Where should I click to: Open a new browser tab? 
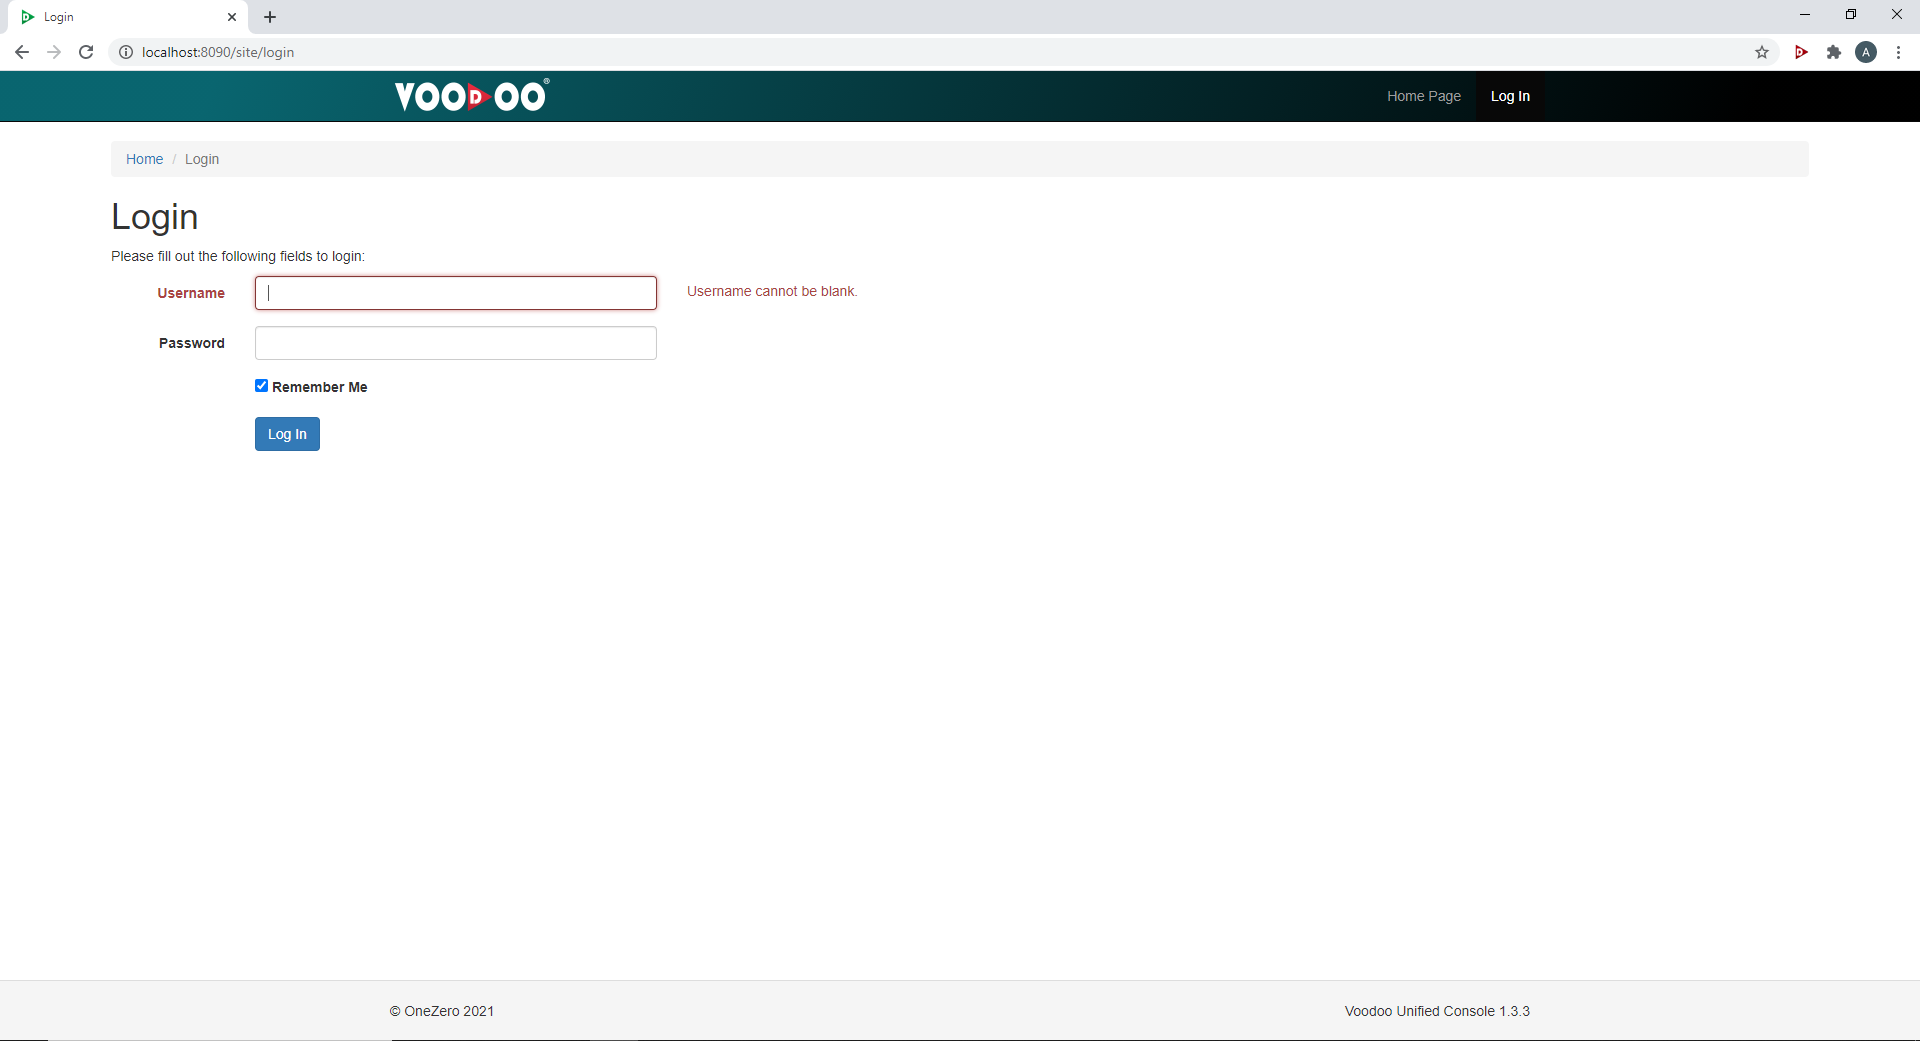(270, 17)
